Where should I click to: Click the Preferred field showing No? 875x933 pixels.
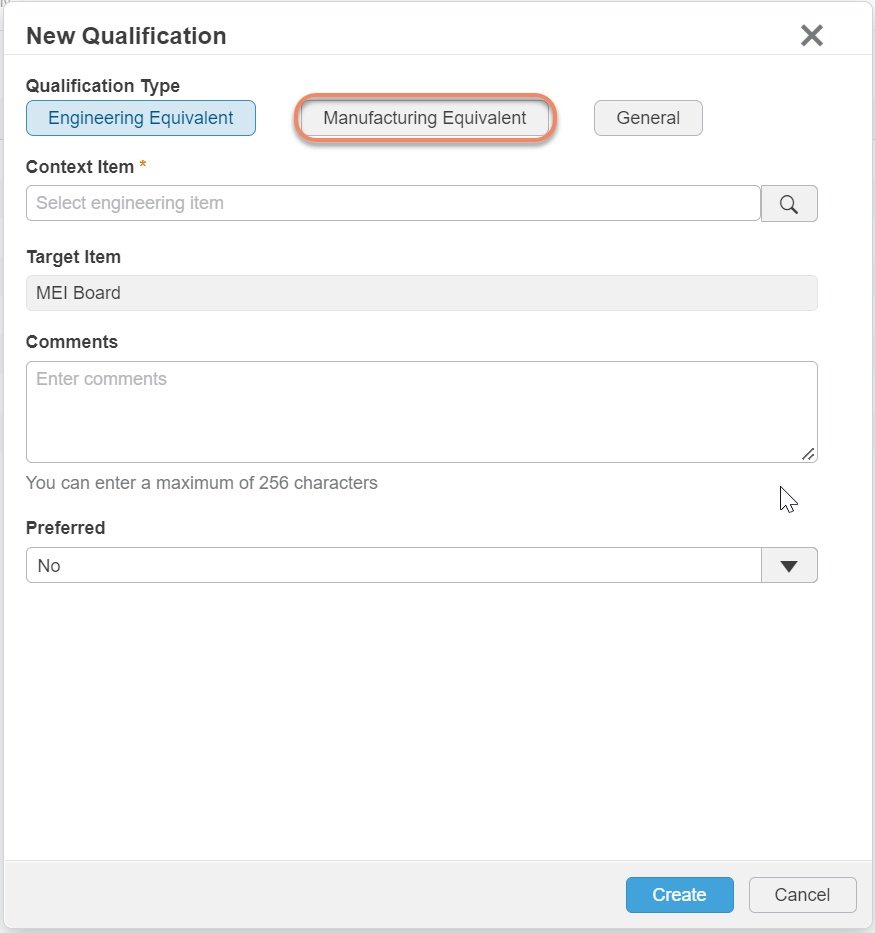(393, 566)
